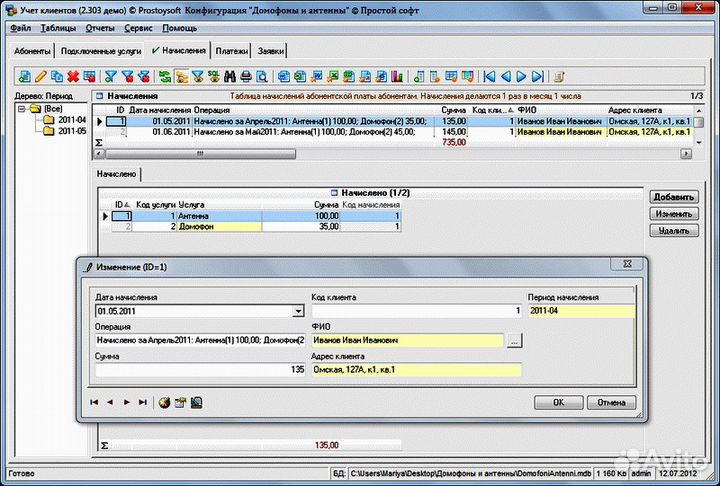Screen dimensions: 720x486
Task: Jump to last record using toolbar arrow
Action: click(x=537, y=76)
